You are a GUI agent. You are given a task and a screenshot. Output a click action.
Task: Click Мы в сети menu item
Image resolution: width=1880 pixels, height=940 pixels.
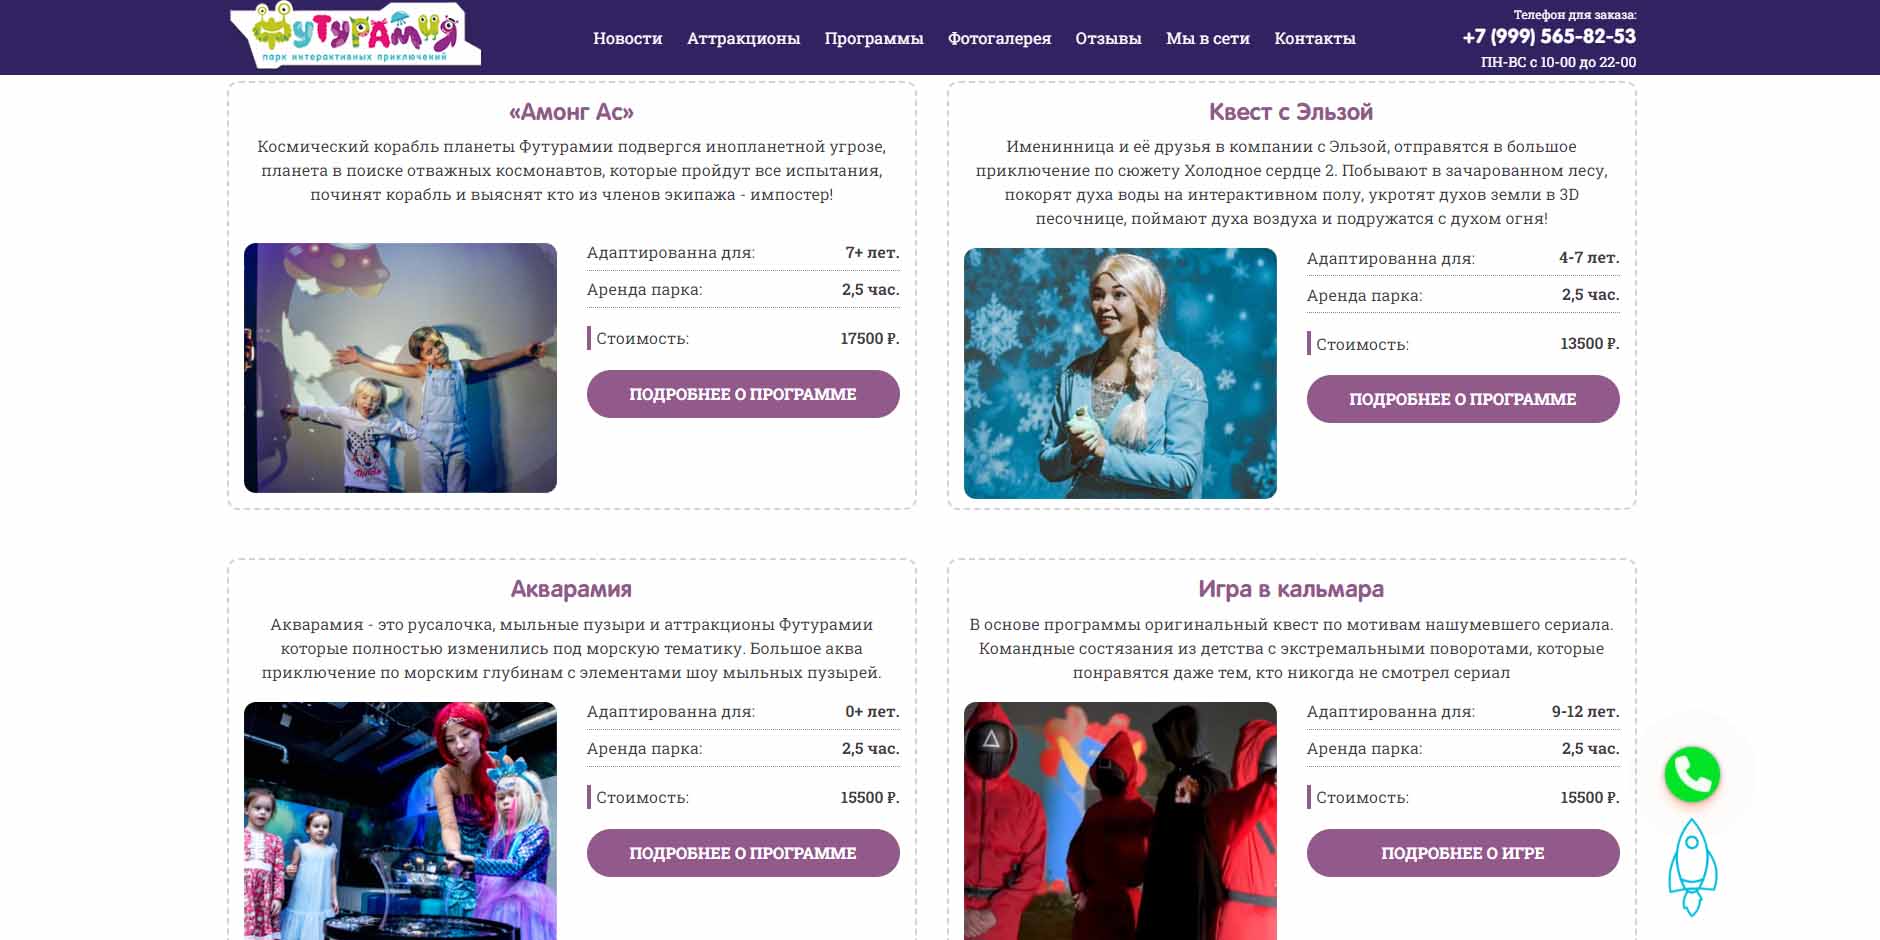1207,38
